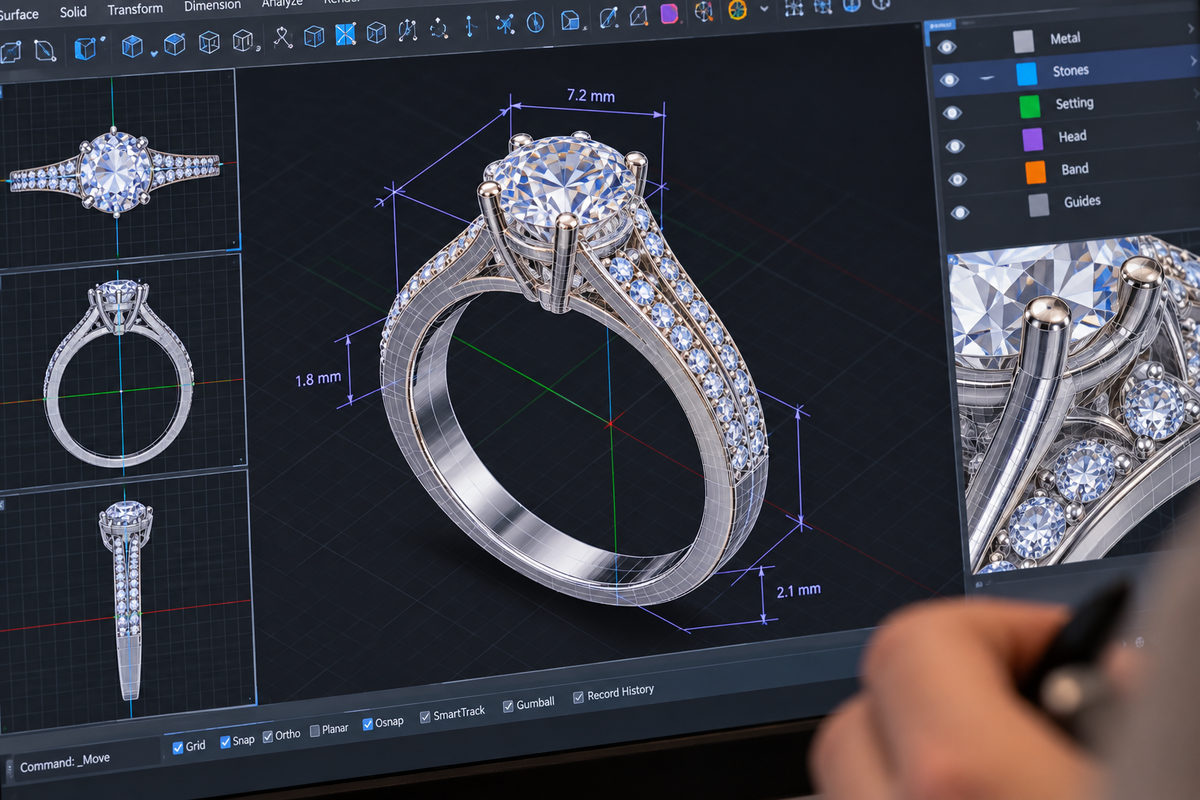Select the Band layer name
The image size is (1200, 800).
tap(1075, 169)
